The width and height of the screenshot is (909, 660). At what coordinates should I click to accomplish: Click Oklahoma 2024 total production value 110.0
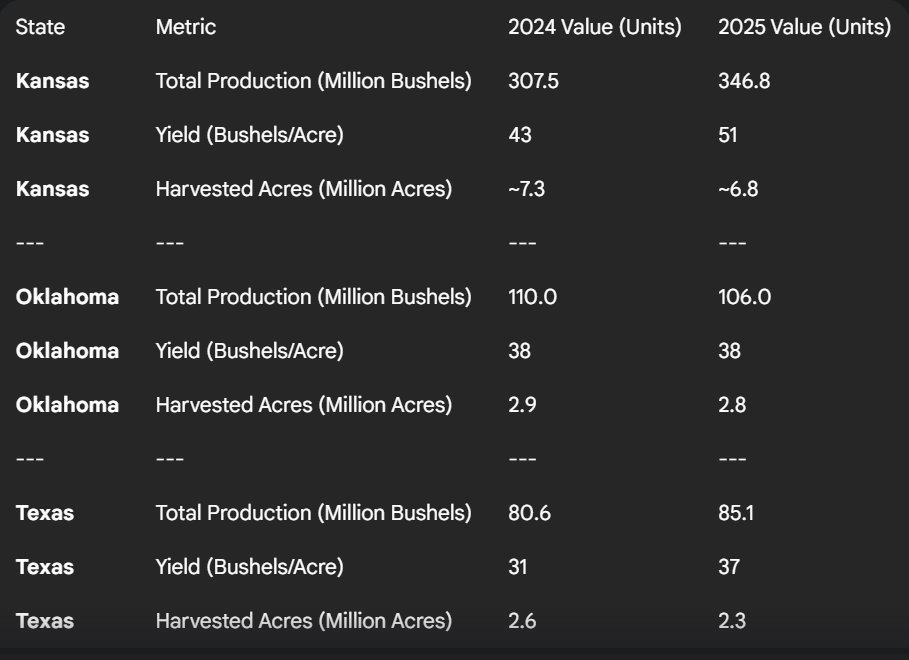click(530, 298)
